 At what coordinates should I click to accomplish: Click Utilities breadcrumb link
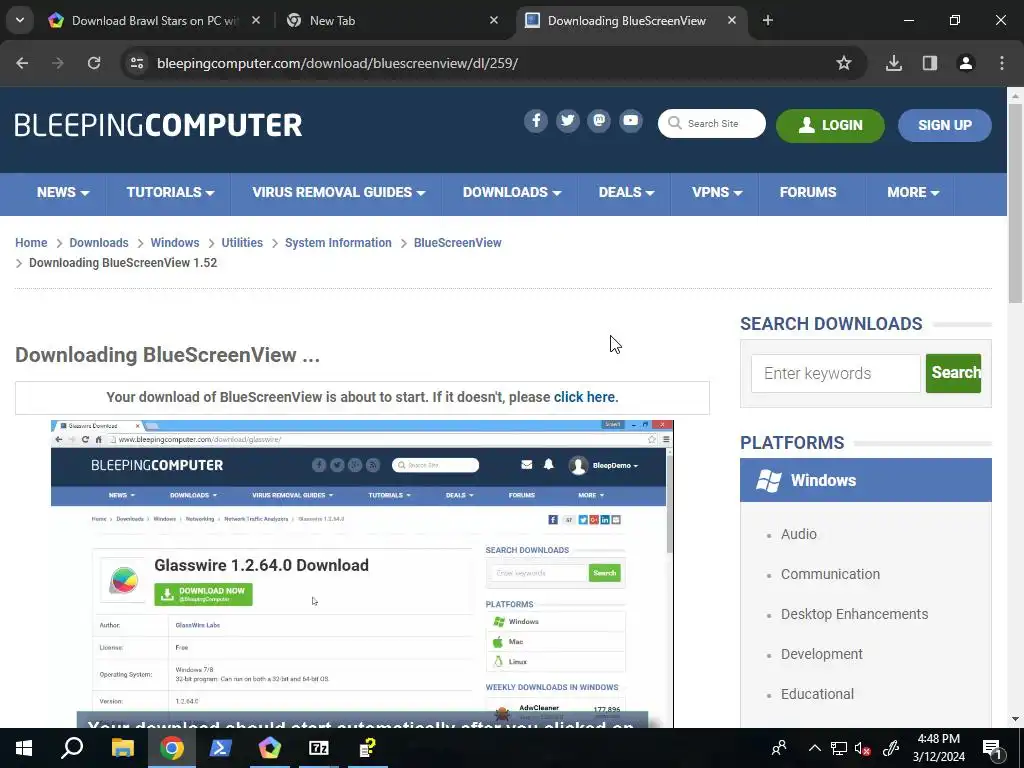(x=242, y=243)
